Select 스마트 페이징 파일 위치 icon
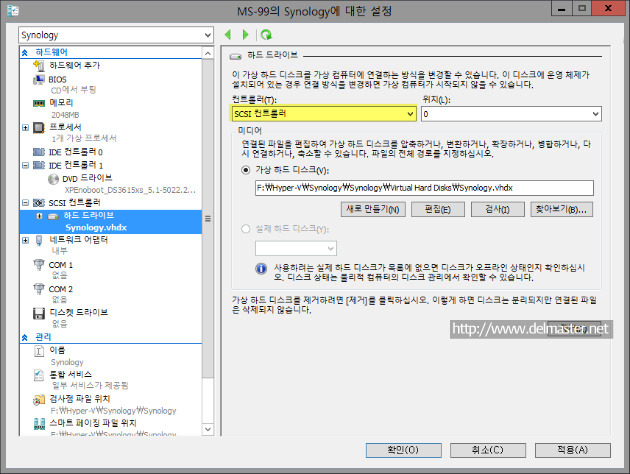The width and height of the screenshot is (630, 474). point(39,423)
